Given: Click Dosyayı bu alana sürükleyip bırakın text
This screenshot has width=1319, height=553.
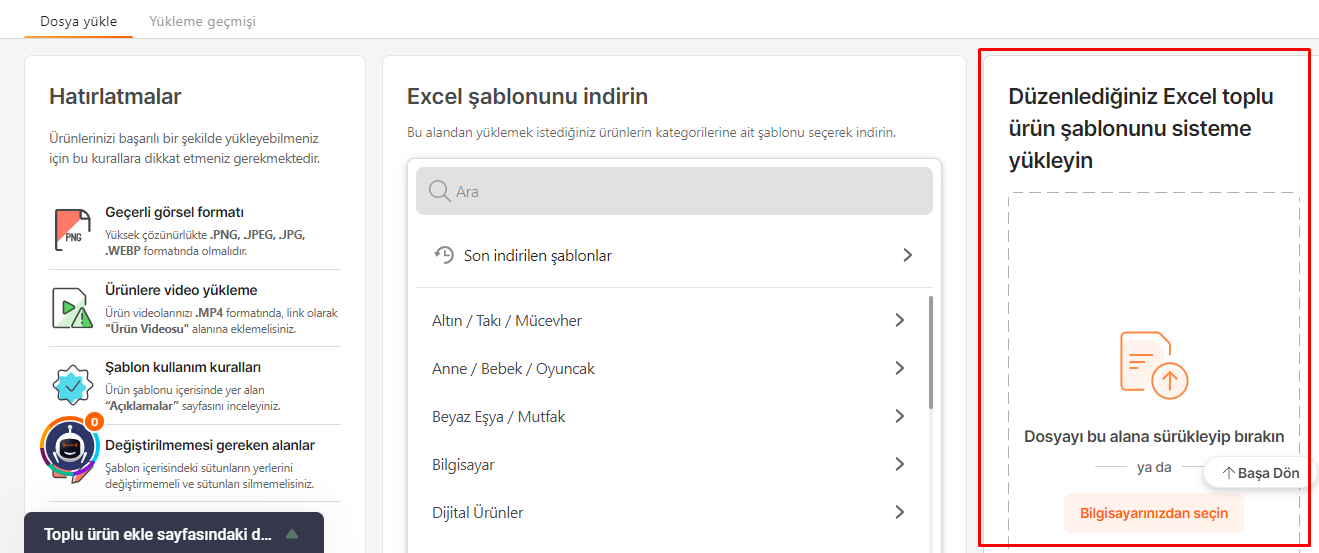Looking at the screenshot, I should tap(1154, 436).
